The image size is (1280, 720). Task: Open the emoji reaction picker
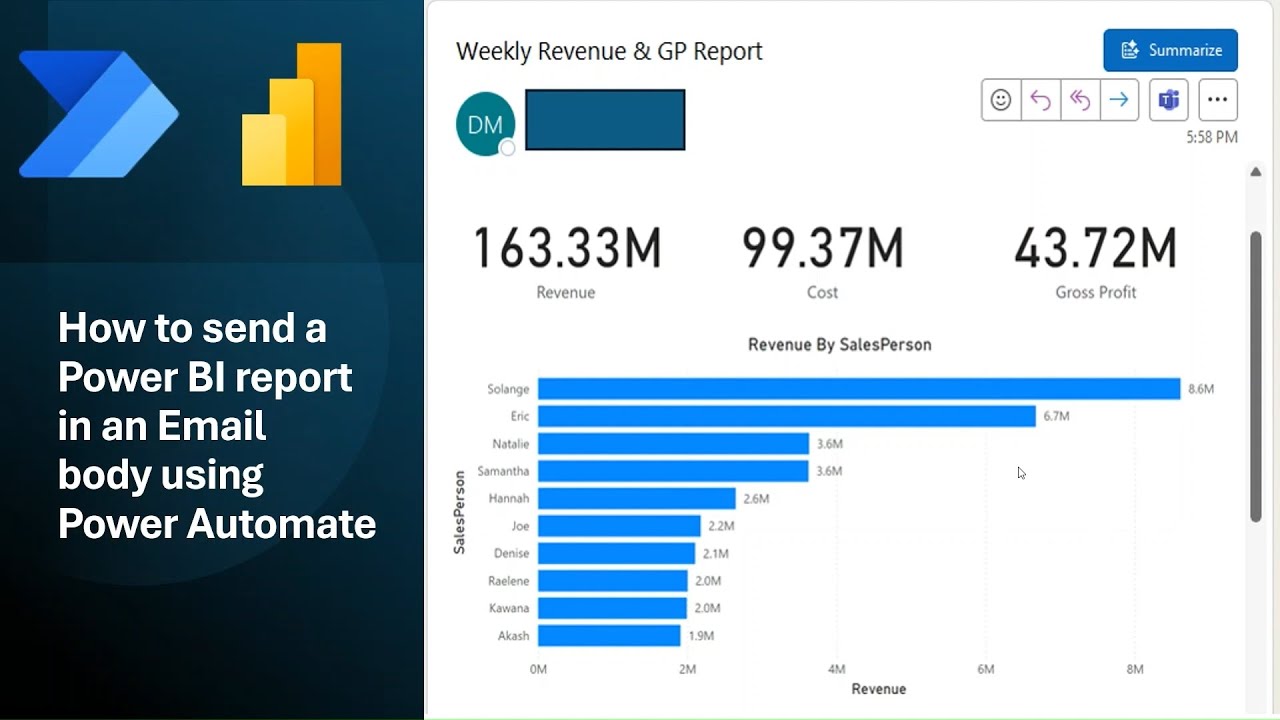pyautogui.click(x=1001, y=100)
